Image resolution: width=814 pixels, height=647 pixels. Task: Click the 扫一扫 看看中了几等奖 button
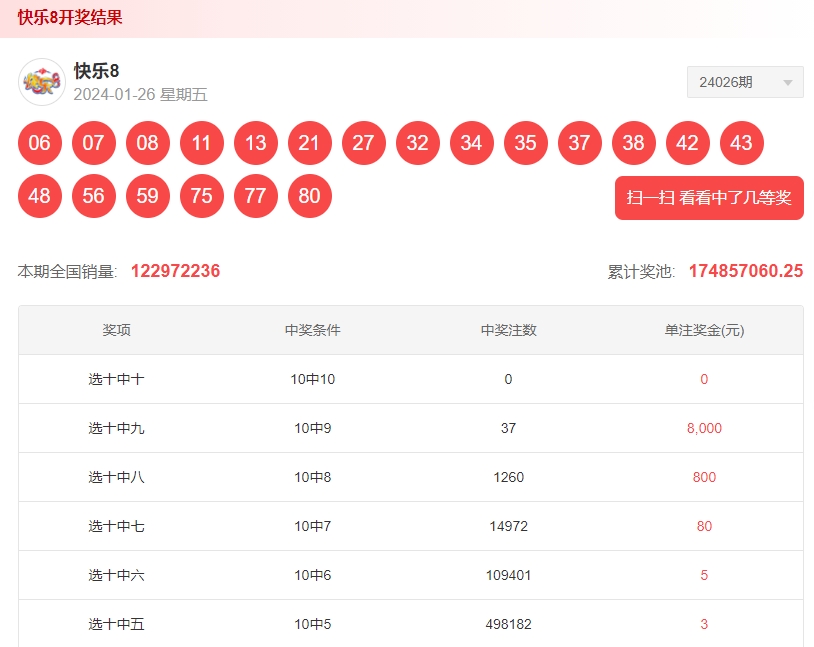click(708, 198)
